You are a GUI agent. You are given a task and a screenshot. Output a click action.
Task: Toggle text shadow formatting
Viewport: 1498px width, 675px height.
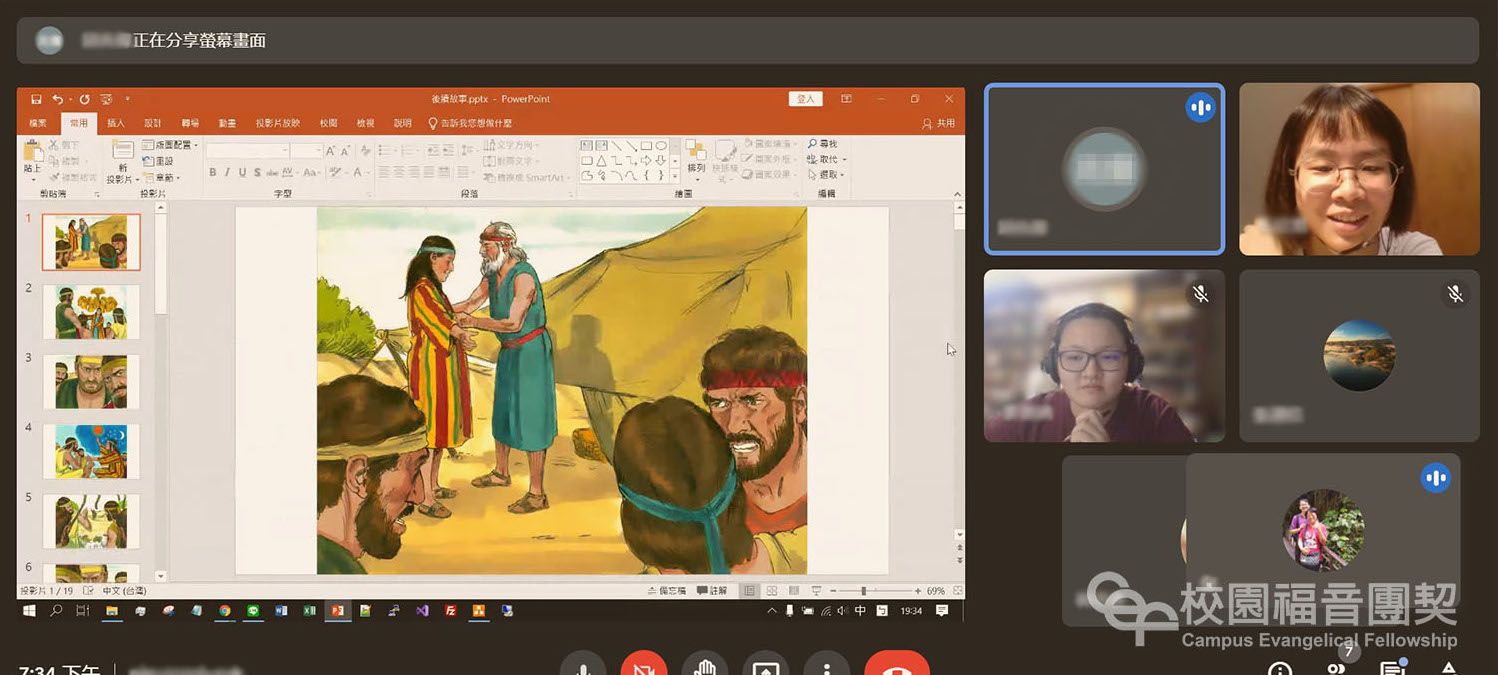(x=258, y=173)
